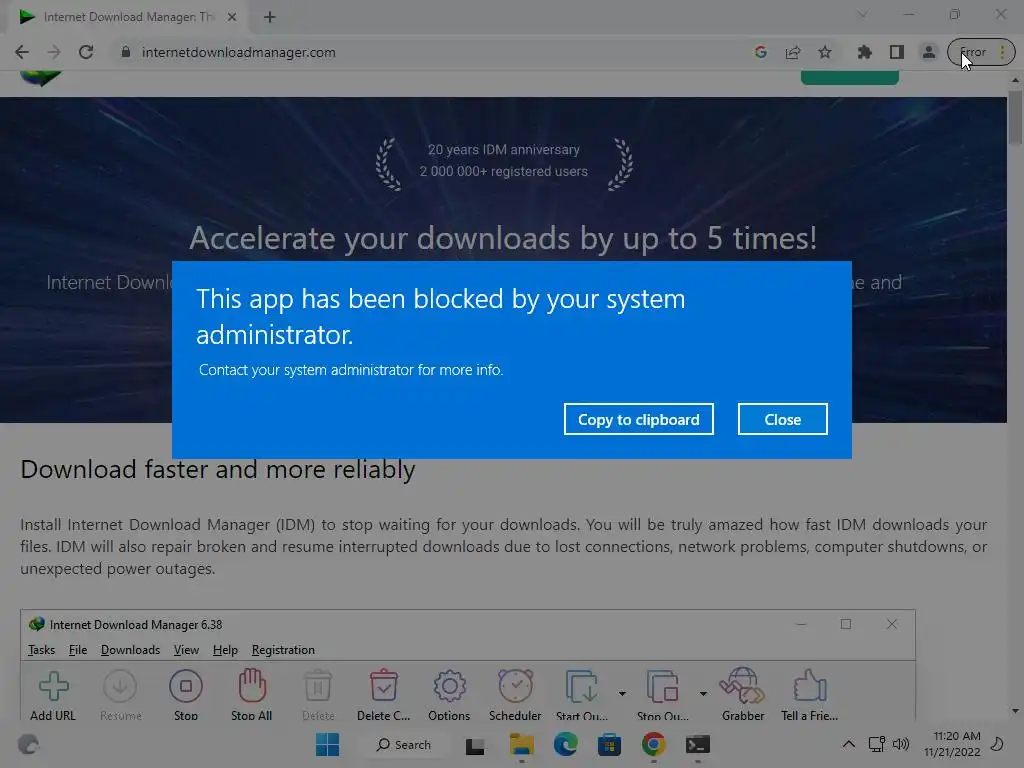The height and width of the screenshot is (768, 1024).
Task: Click the Accelerate your downloads headline
Action: [x=503, y=238]
